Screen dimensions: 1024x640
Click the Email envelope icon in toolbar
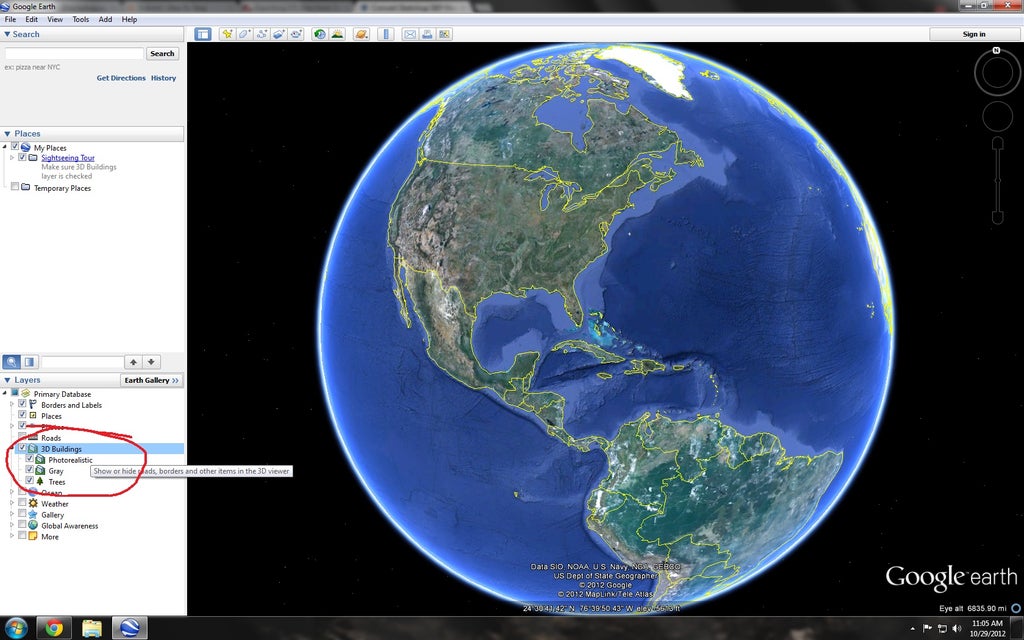click(x=409, y=34)
